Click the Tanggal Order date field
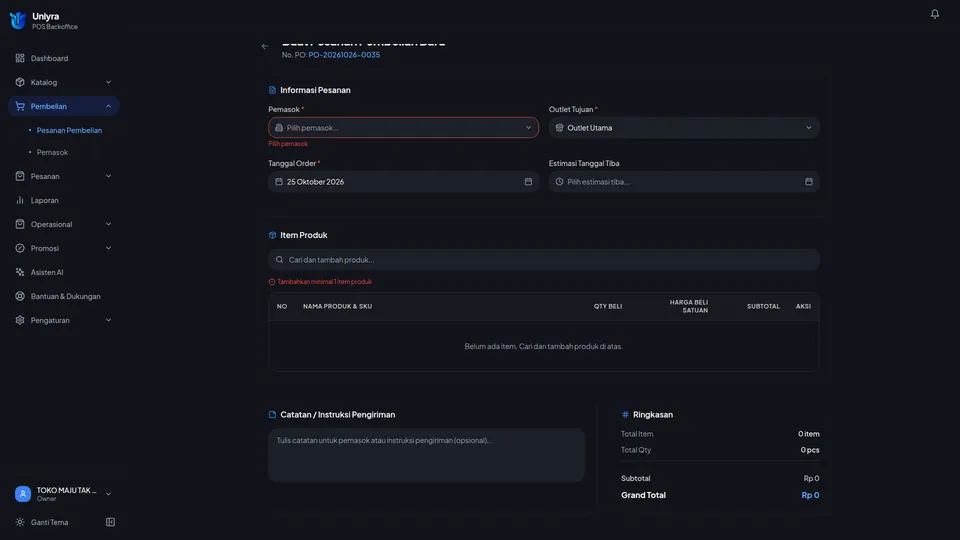The width and height of the screenshot is (960, 540). [403, 182]
